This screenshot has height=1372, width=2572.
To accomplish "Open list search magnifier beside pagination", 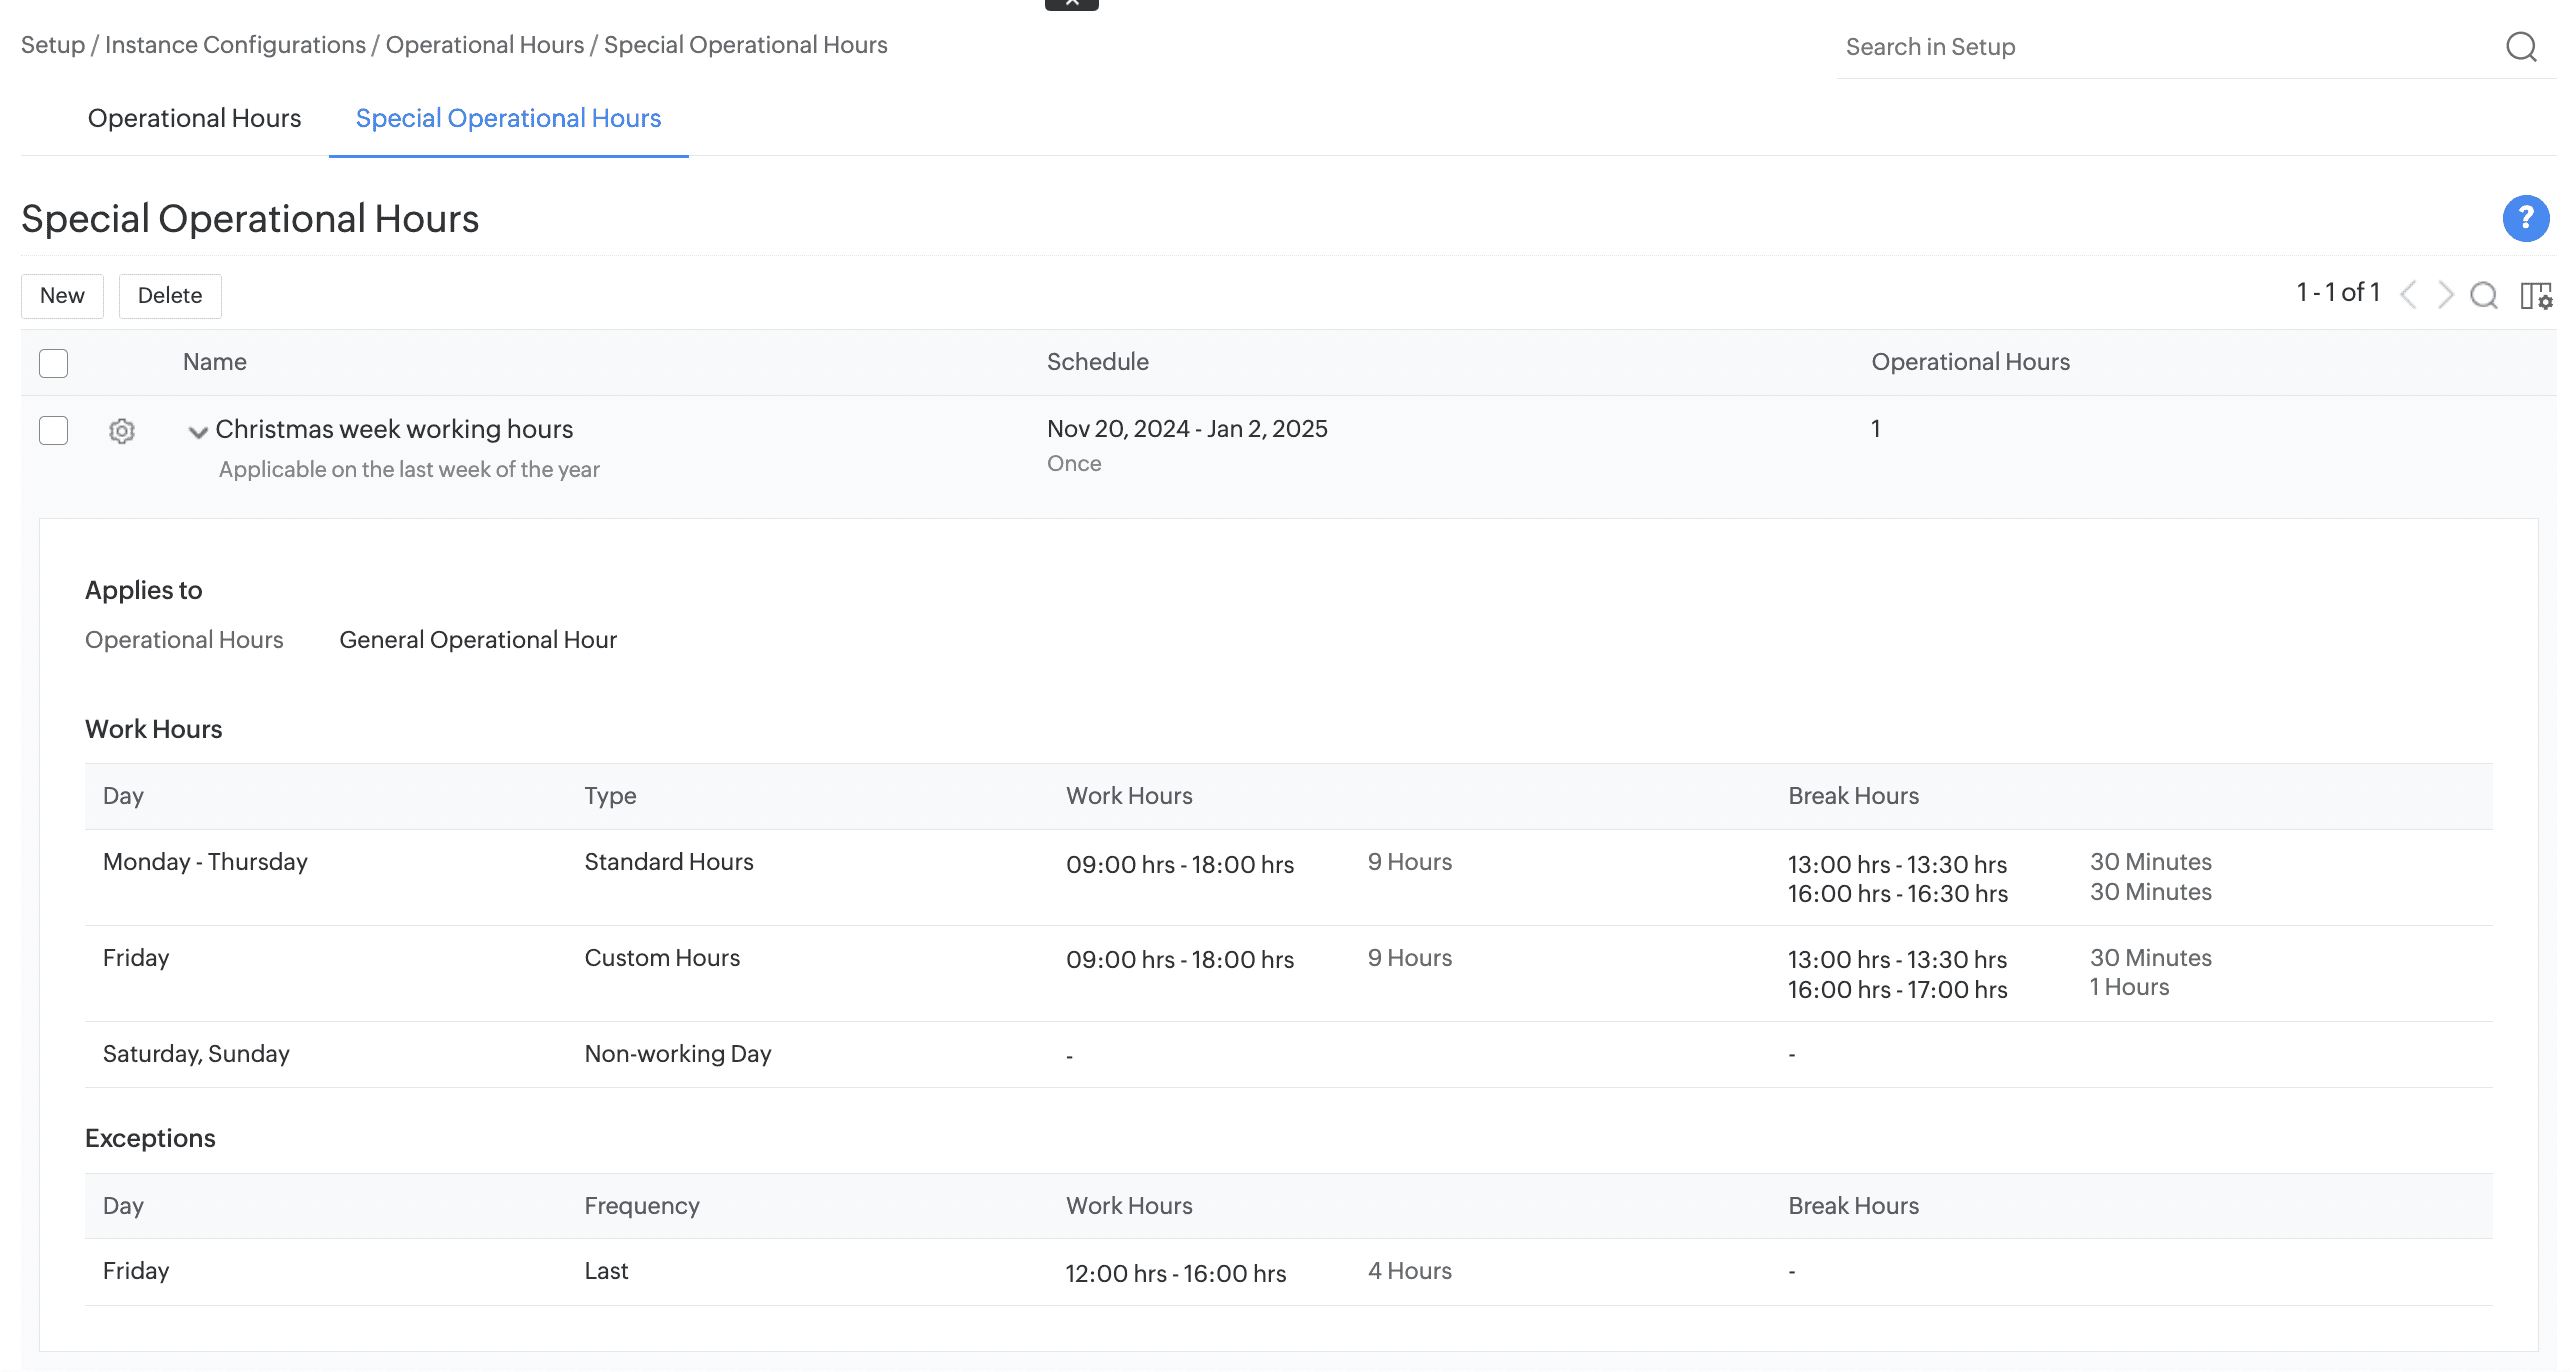I will pos(2483,295).
